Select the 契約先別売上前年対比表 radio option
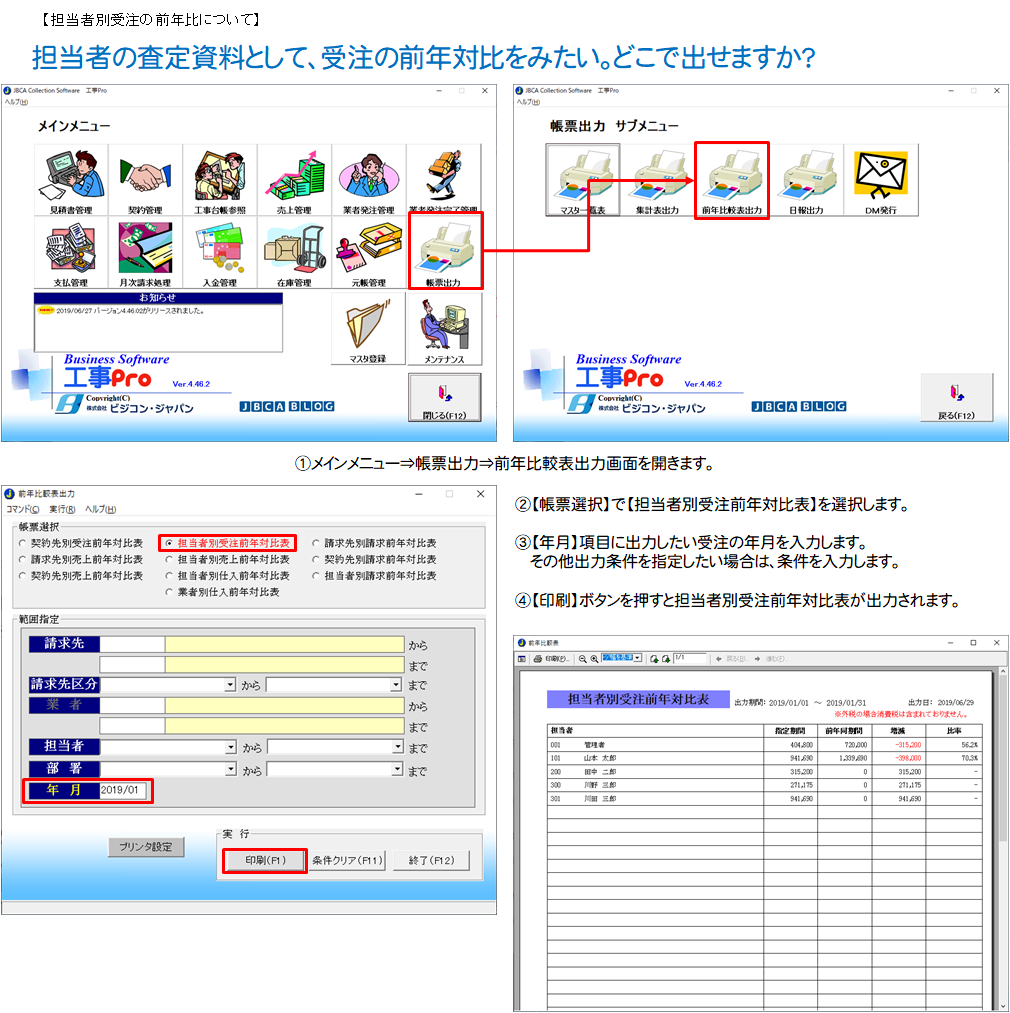 coord(24,576)
